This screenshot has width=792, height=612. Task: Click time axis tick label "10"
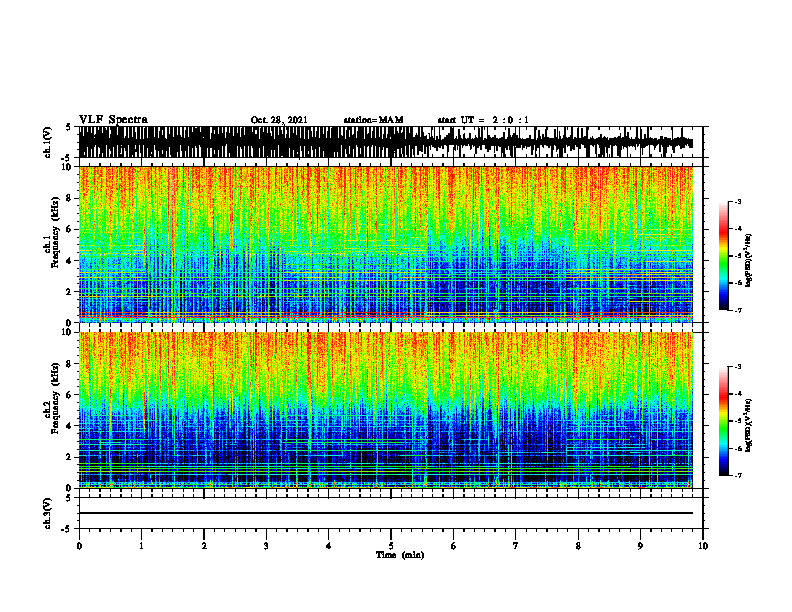703,546
